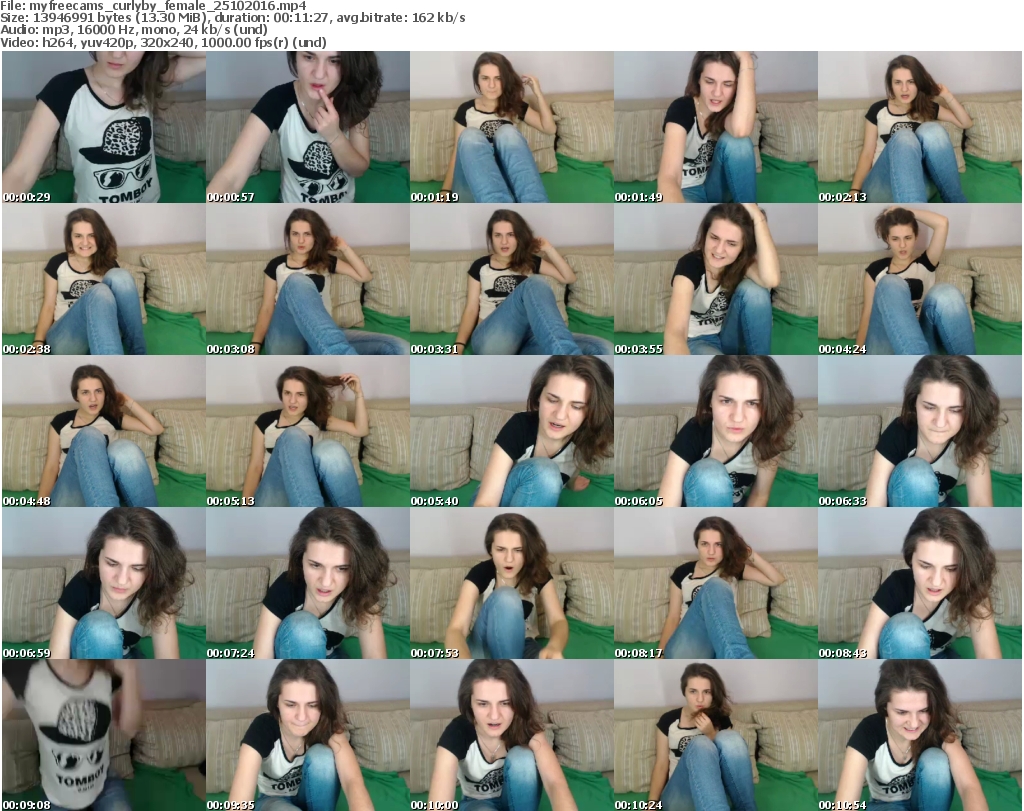Select the thumbnail timestamped 00:04:48

(x=104, y=432)
